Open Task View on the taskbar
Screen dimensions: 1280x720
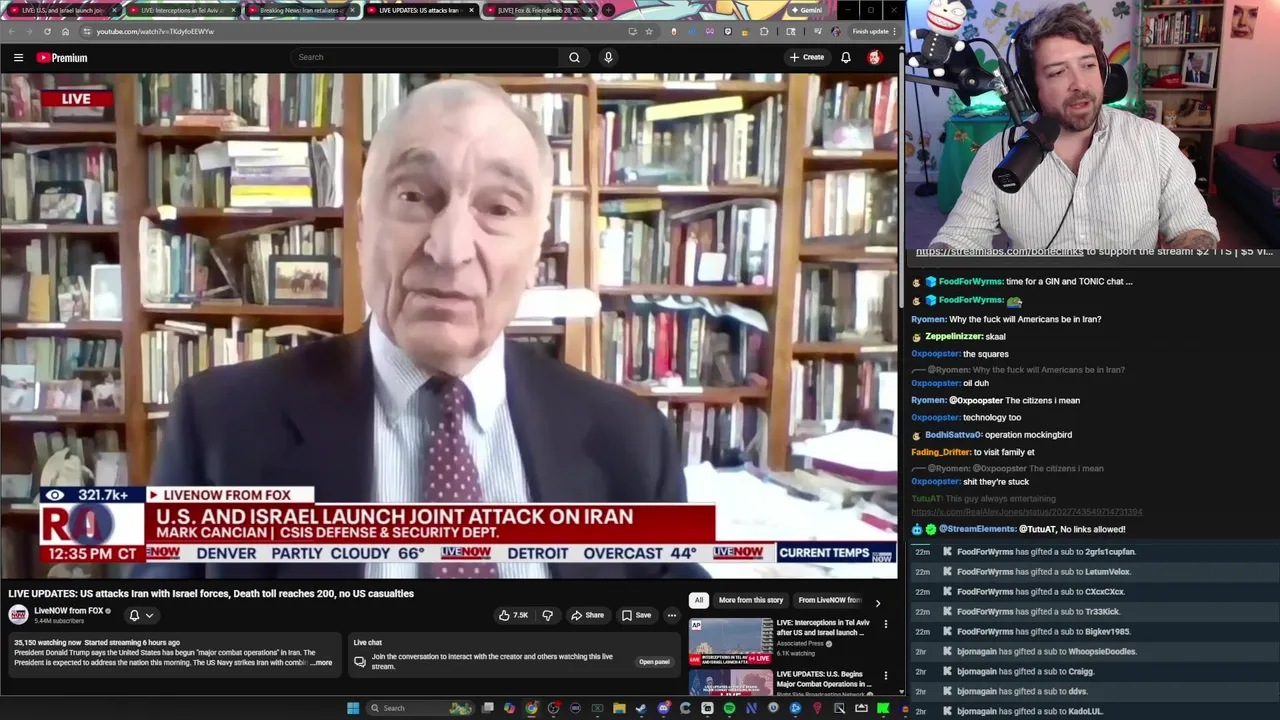(x=487, y=708)
